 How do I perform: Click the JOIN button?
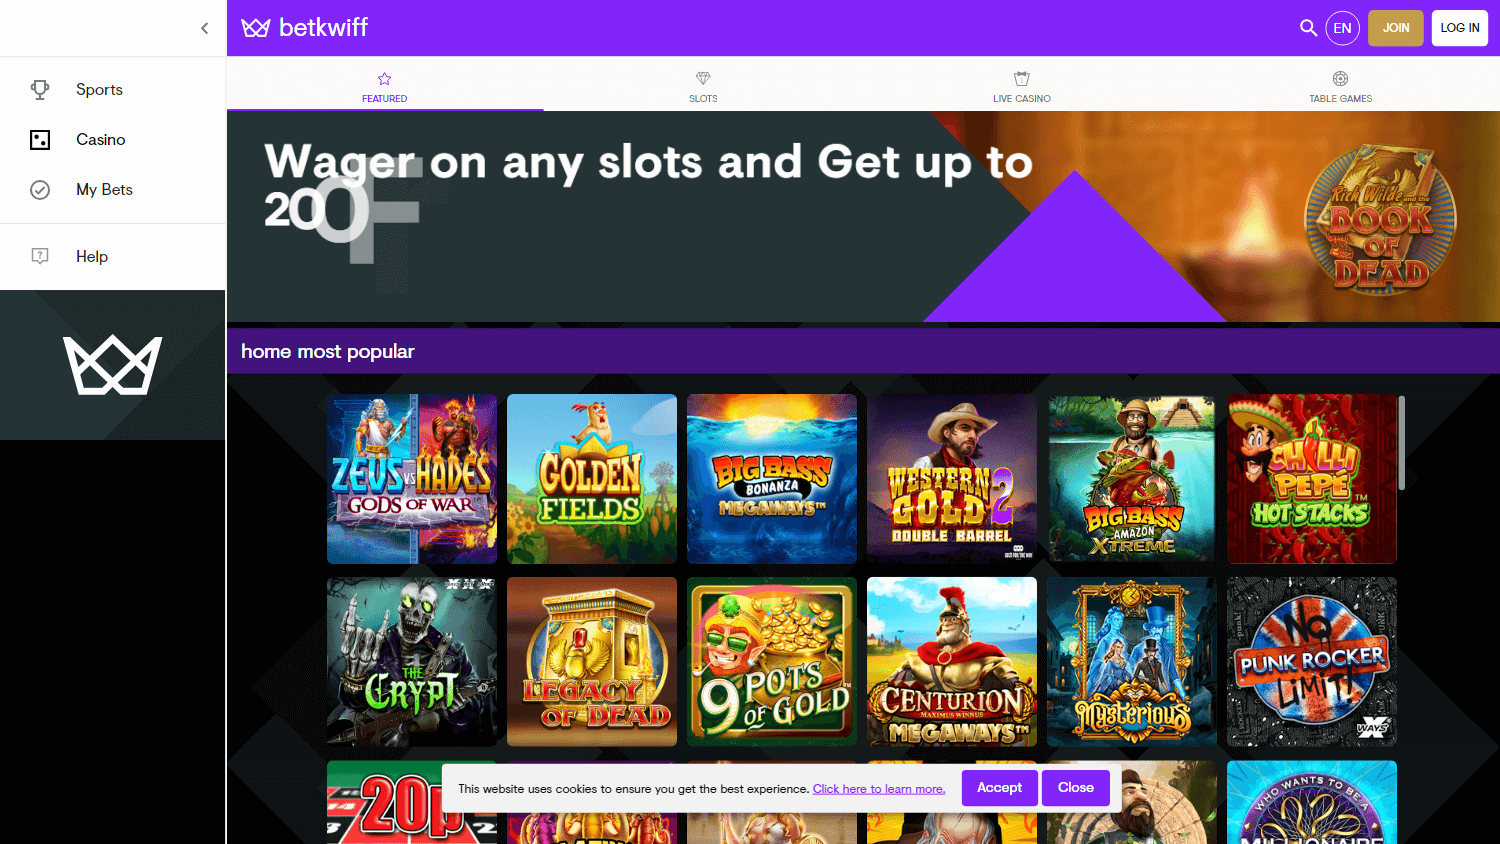(x=1396, y=28)
